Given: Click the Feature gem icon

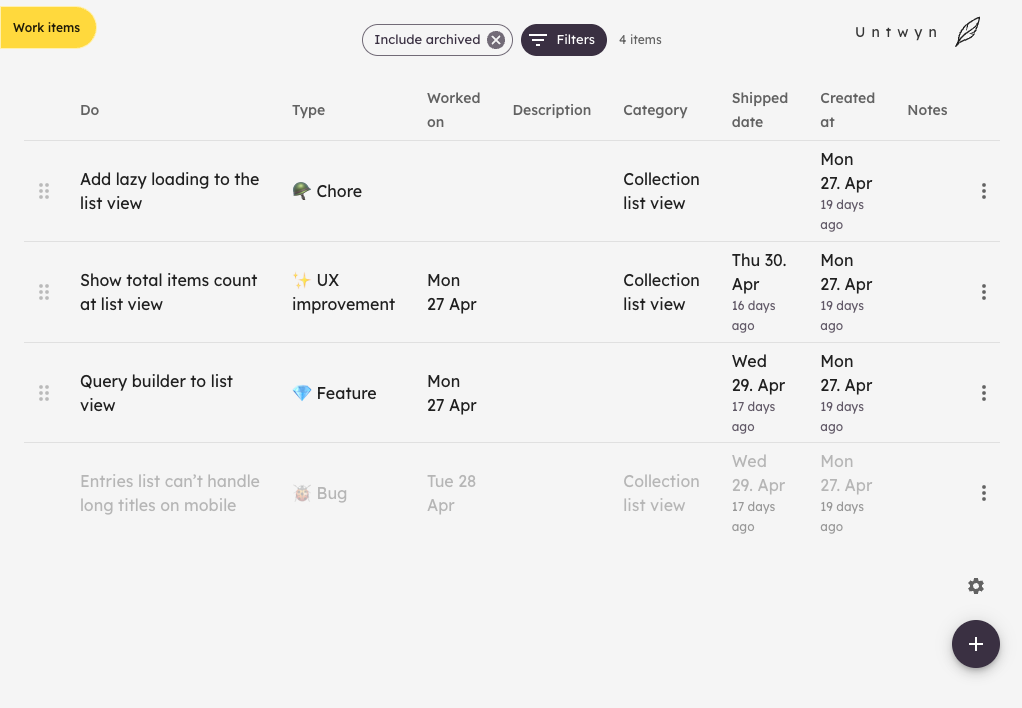Looking at the screenshot, I should pos(301,392).
